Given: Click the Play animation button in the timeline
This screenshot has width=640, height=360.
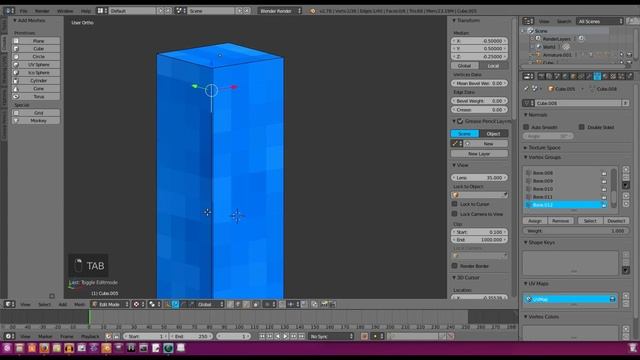Looking at the screenshot, I should (285, 336).
